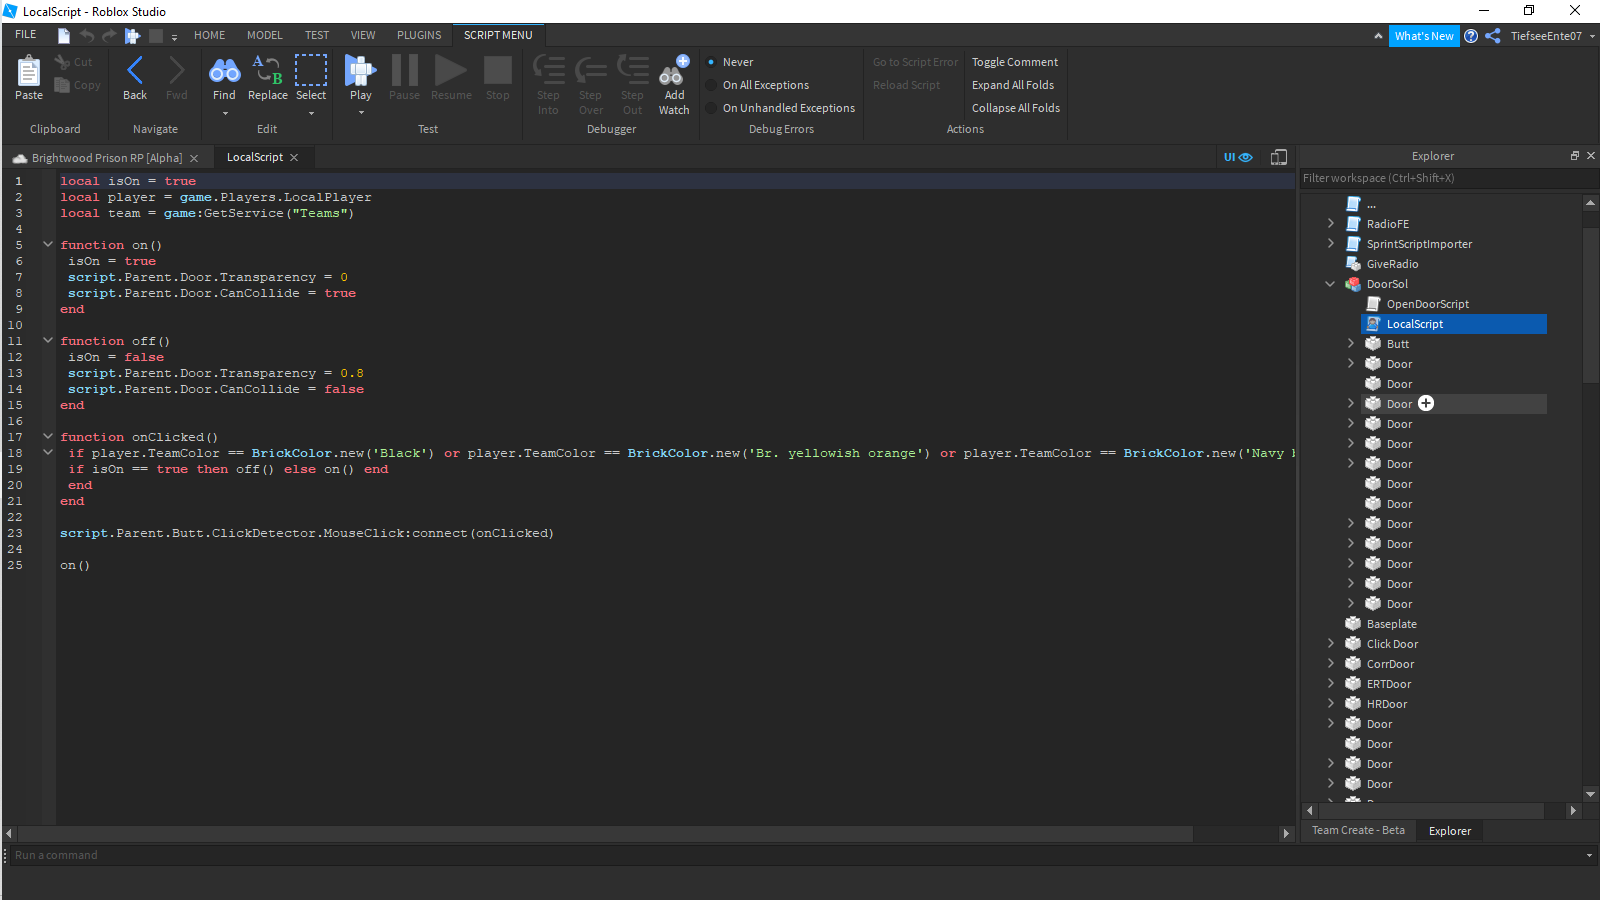Close the LocalScript editor tab
Screen dimensions: 1600x900
pyautogui.click(x=294, y=157)
